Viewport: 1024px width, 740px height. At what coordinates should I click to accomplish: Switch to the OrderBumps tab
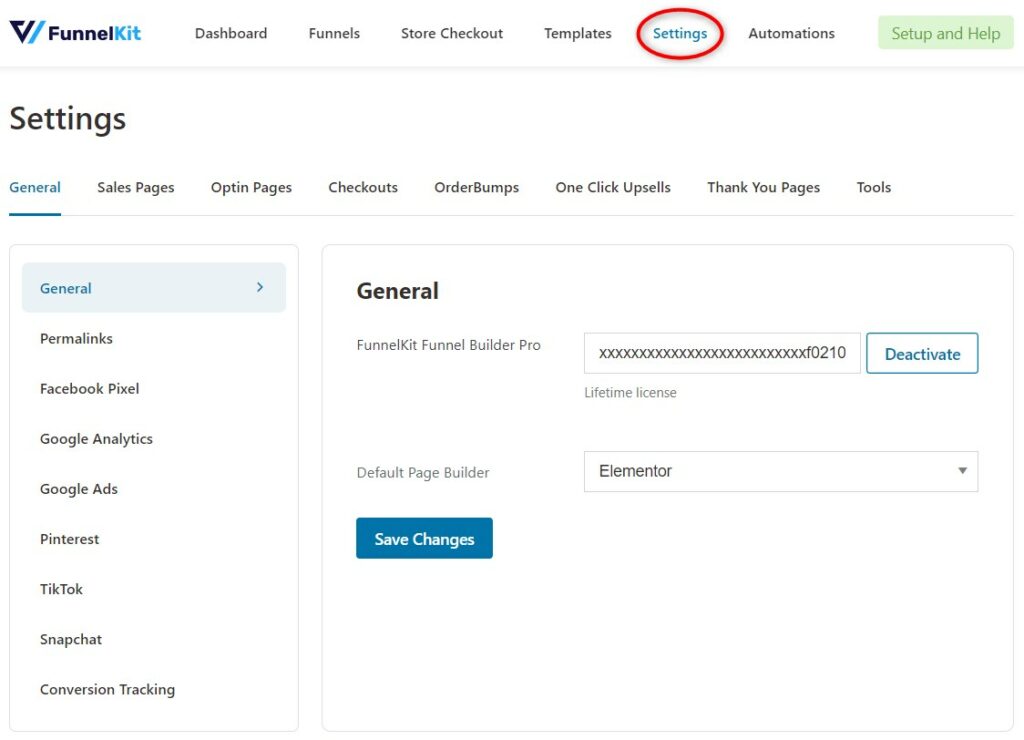click(x=476, y=187)
